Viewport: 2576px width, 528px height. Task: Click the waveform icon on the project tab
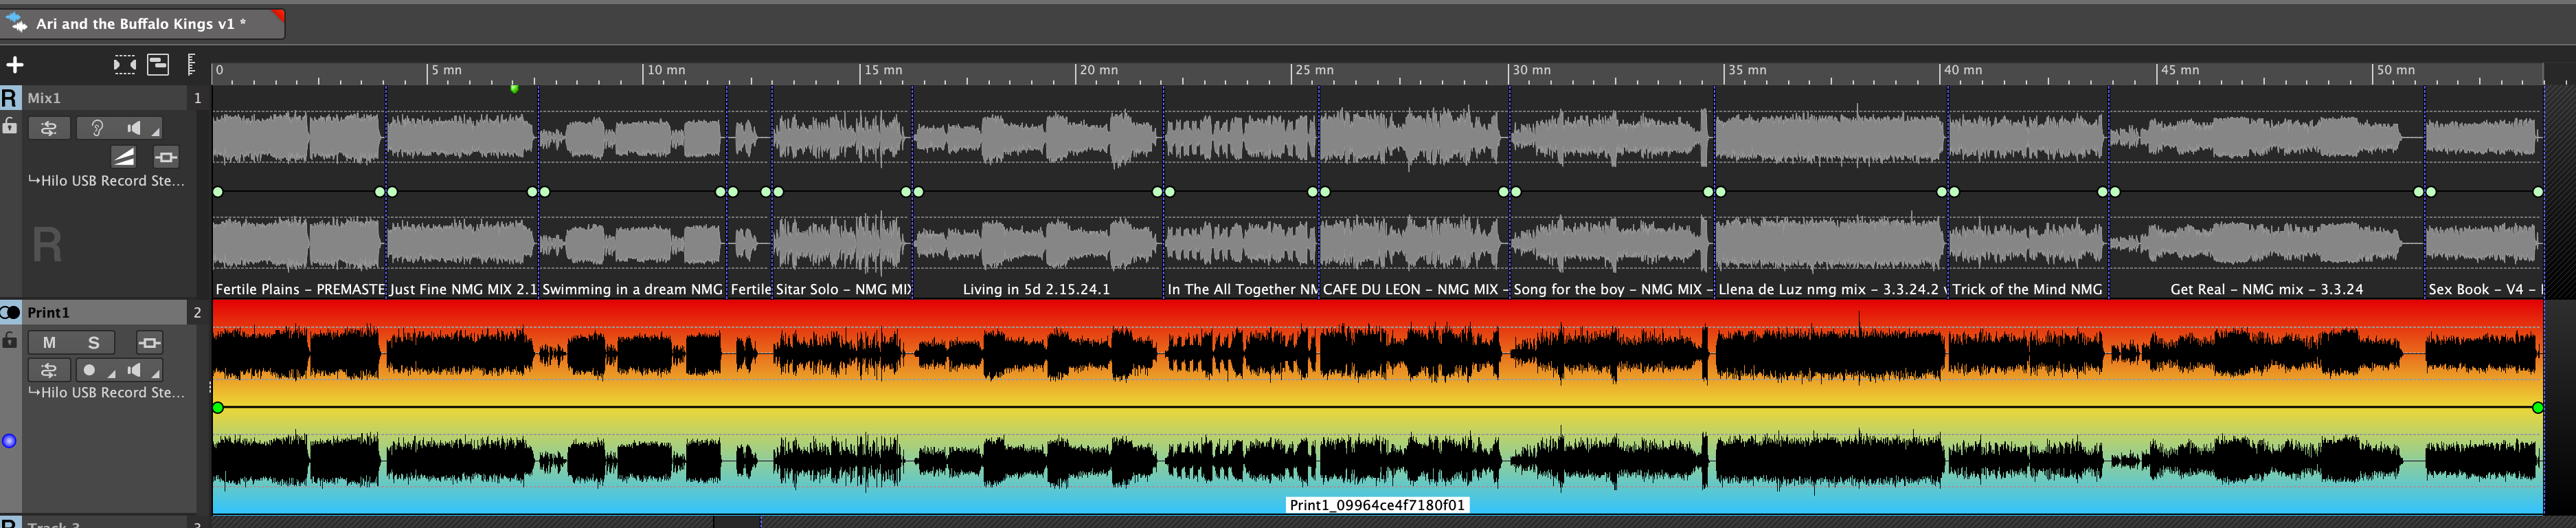[16, 22]
